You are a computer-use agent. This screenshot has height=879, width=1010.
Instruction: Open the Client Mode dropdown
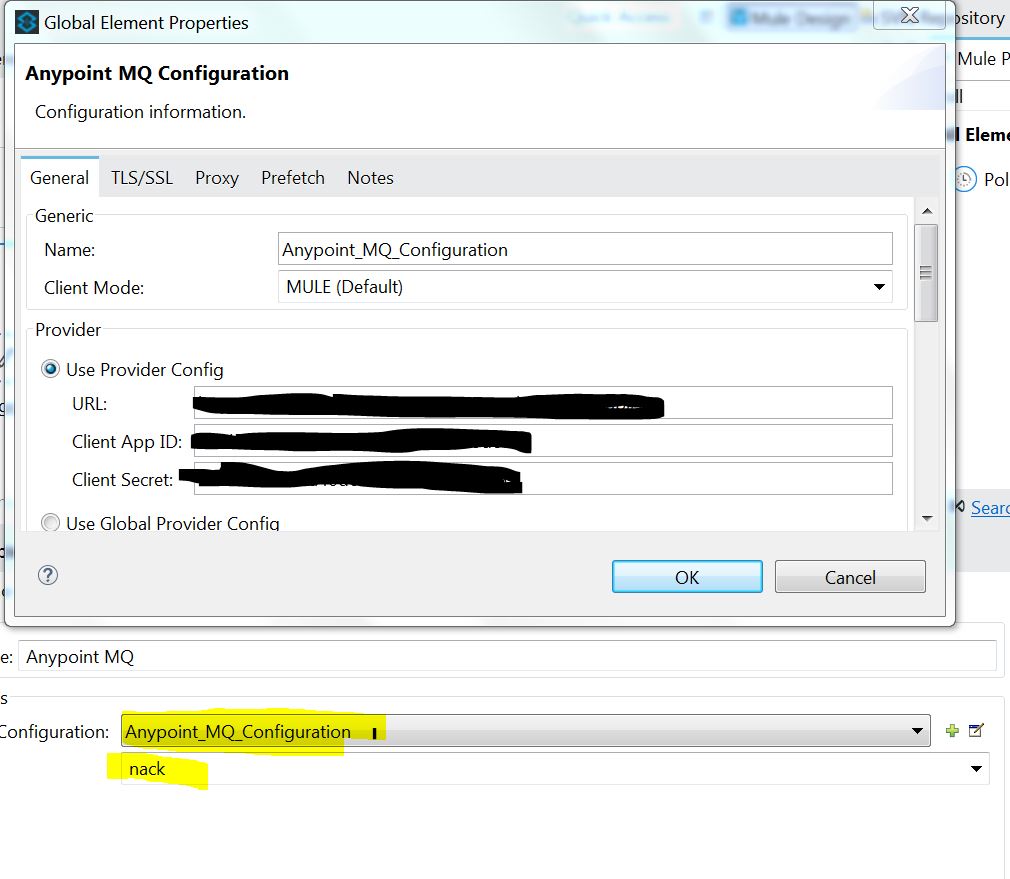click(585, 287)
